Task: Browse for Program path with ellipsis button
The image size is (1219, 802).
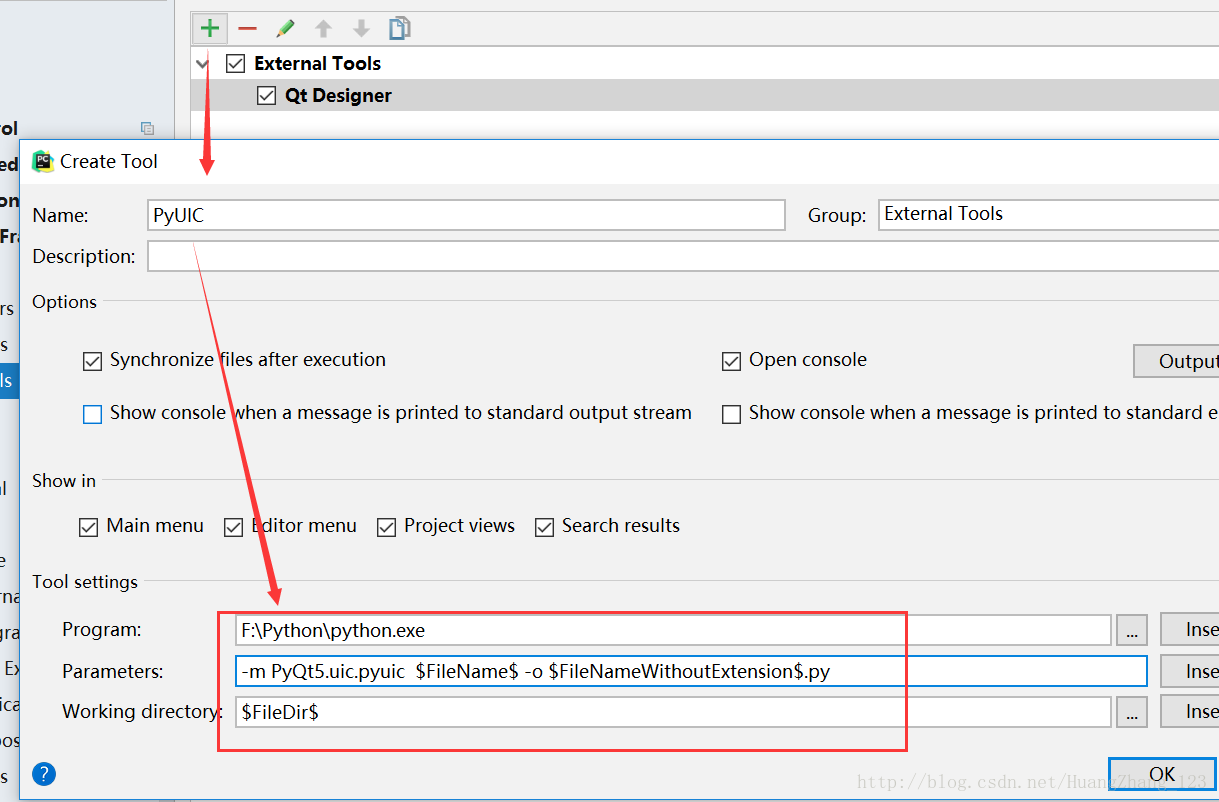Action: [x=1131, y=630]
